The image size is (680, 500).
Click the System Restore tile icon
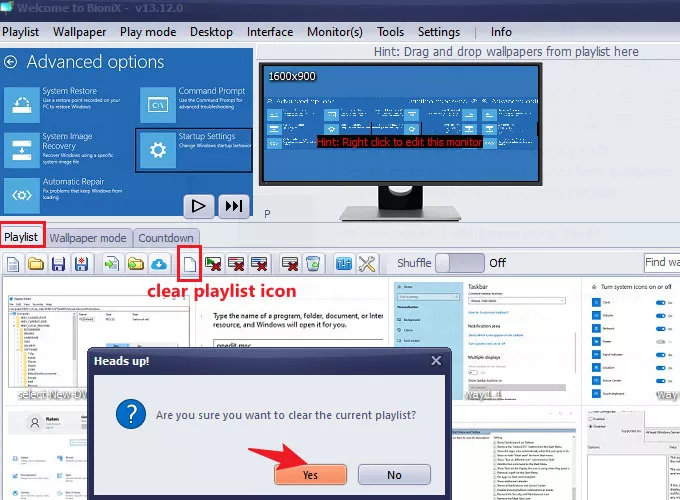[22, 105]
